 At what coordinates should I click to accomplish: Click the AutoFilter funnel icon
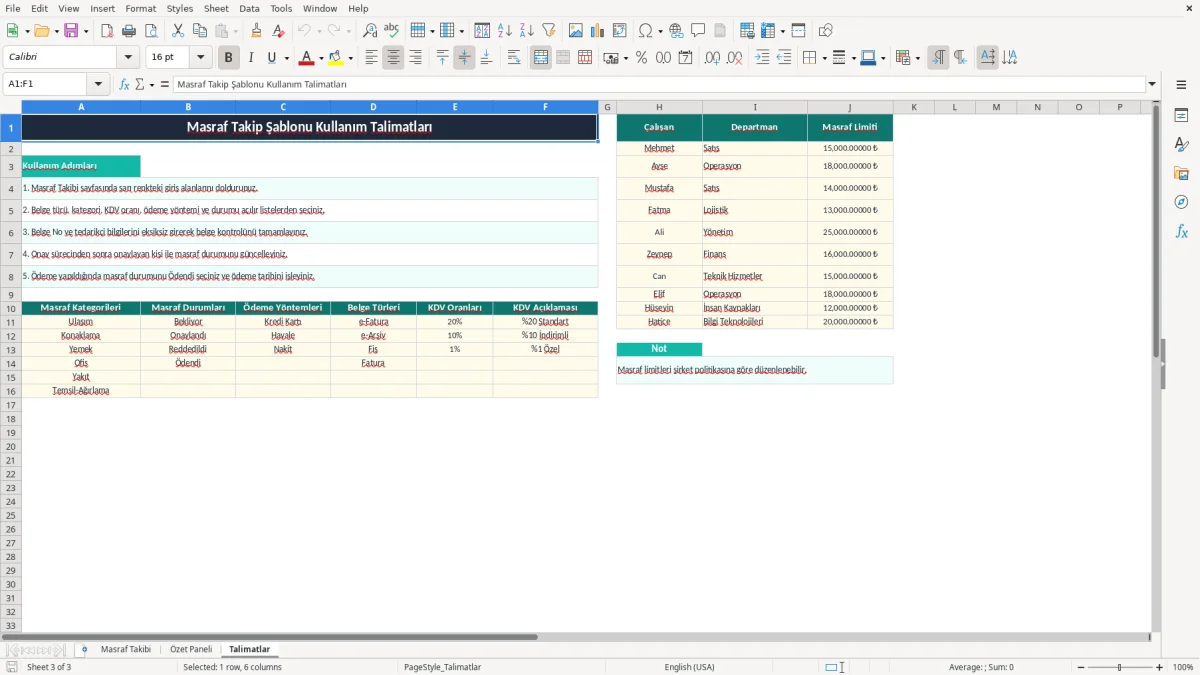coord(549,31)
